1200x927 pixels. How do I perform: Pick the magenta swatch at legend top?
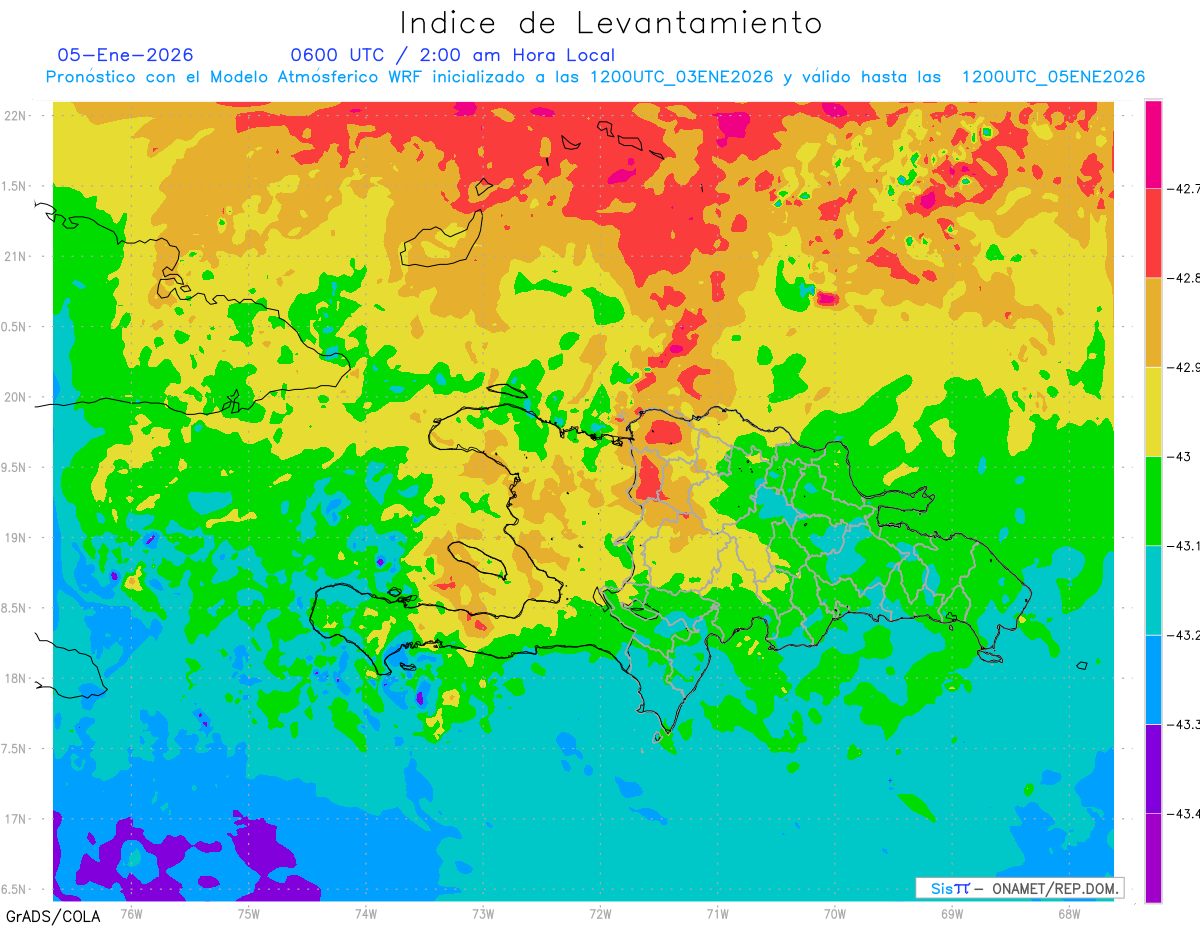click(x=1153, y=144)
